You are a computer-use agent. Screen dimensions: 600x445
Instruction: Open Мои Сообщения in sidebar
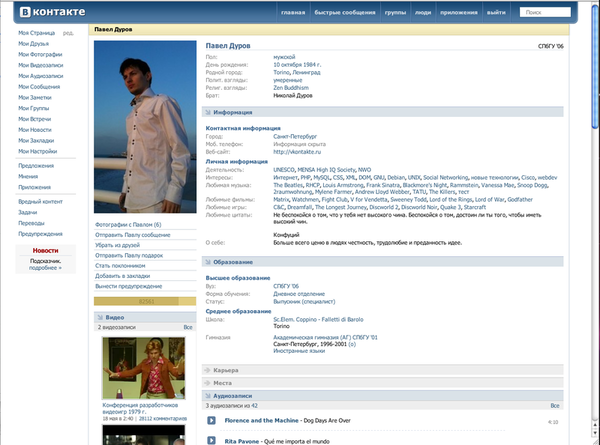(x=39, y=86)
